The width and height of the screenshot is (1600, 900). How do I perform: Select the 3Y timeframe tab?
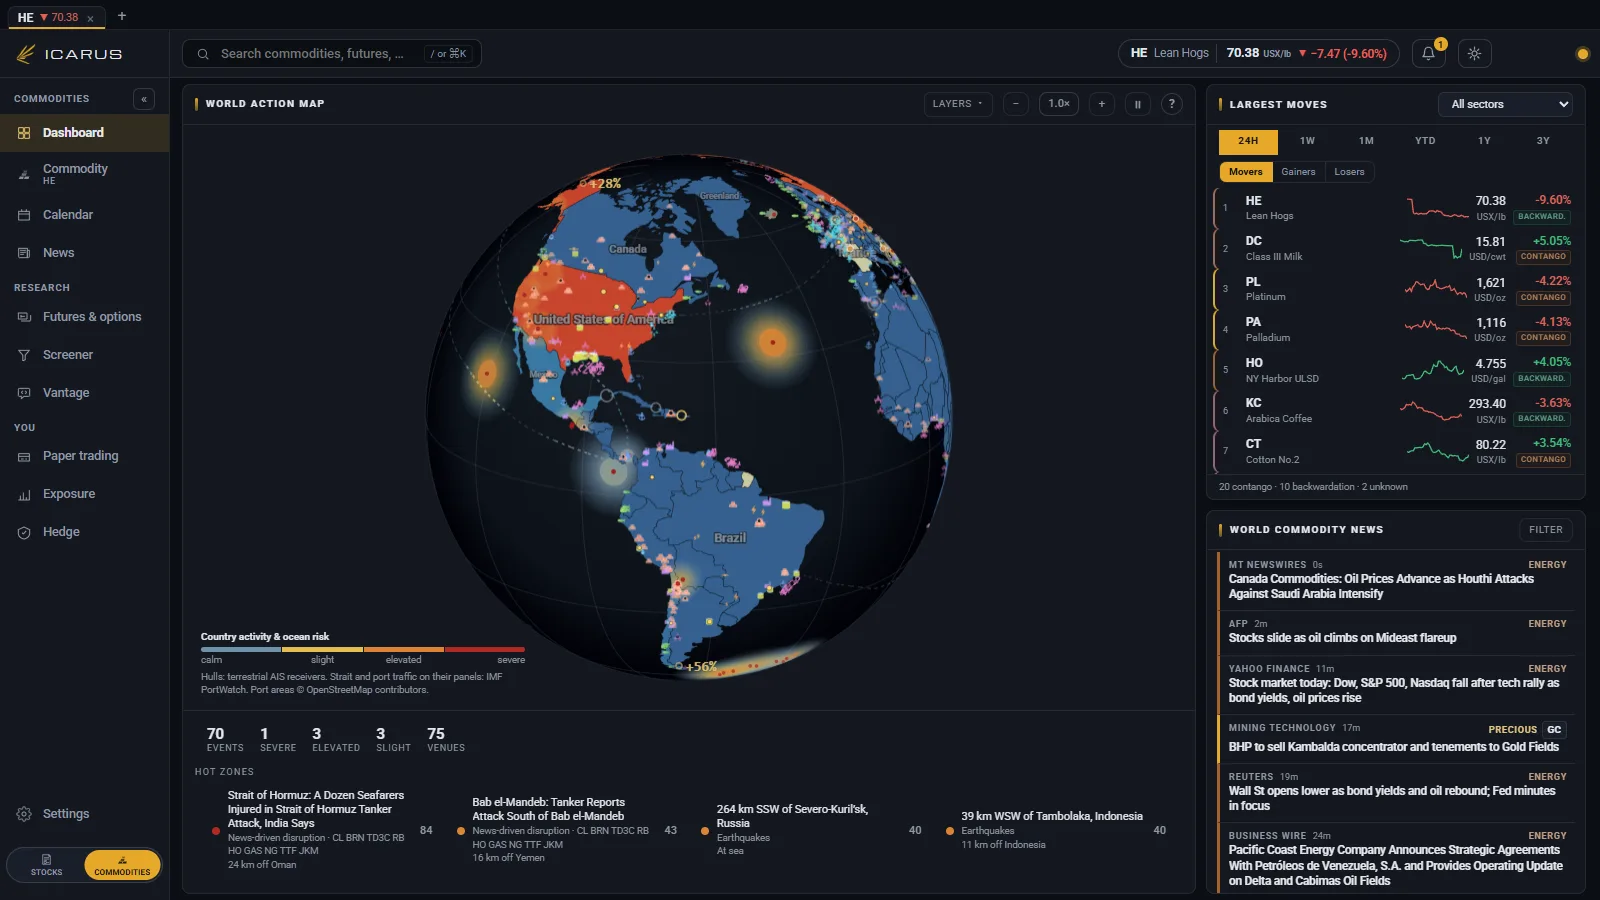click(1543, 141)
